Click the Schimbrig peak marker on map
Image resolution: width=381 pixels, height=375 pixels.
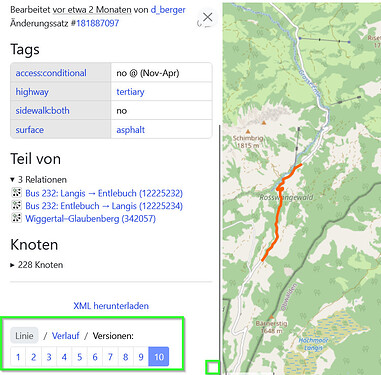click(248, 131)
